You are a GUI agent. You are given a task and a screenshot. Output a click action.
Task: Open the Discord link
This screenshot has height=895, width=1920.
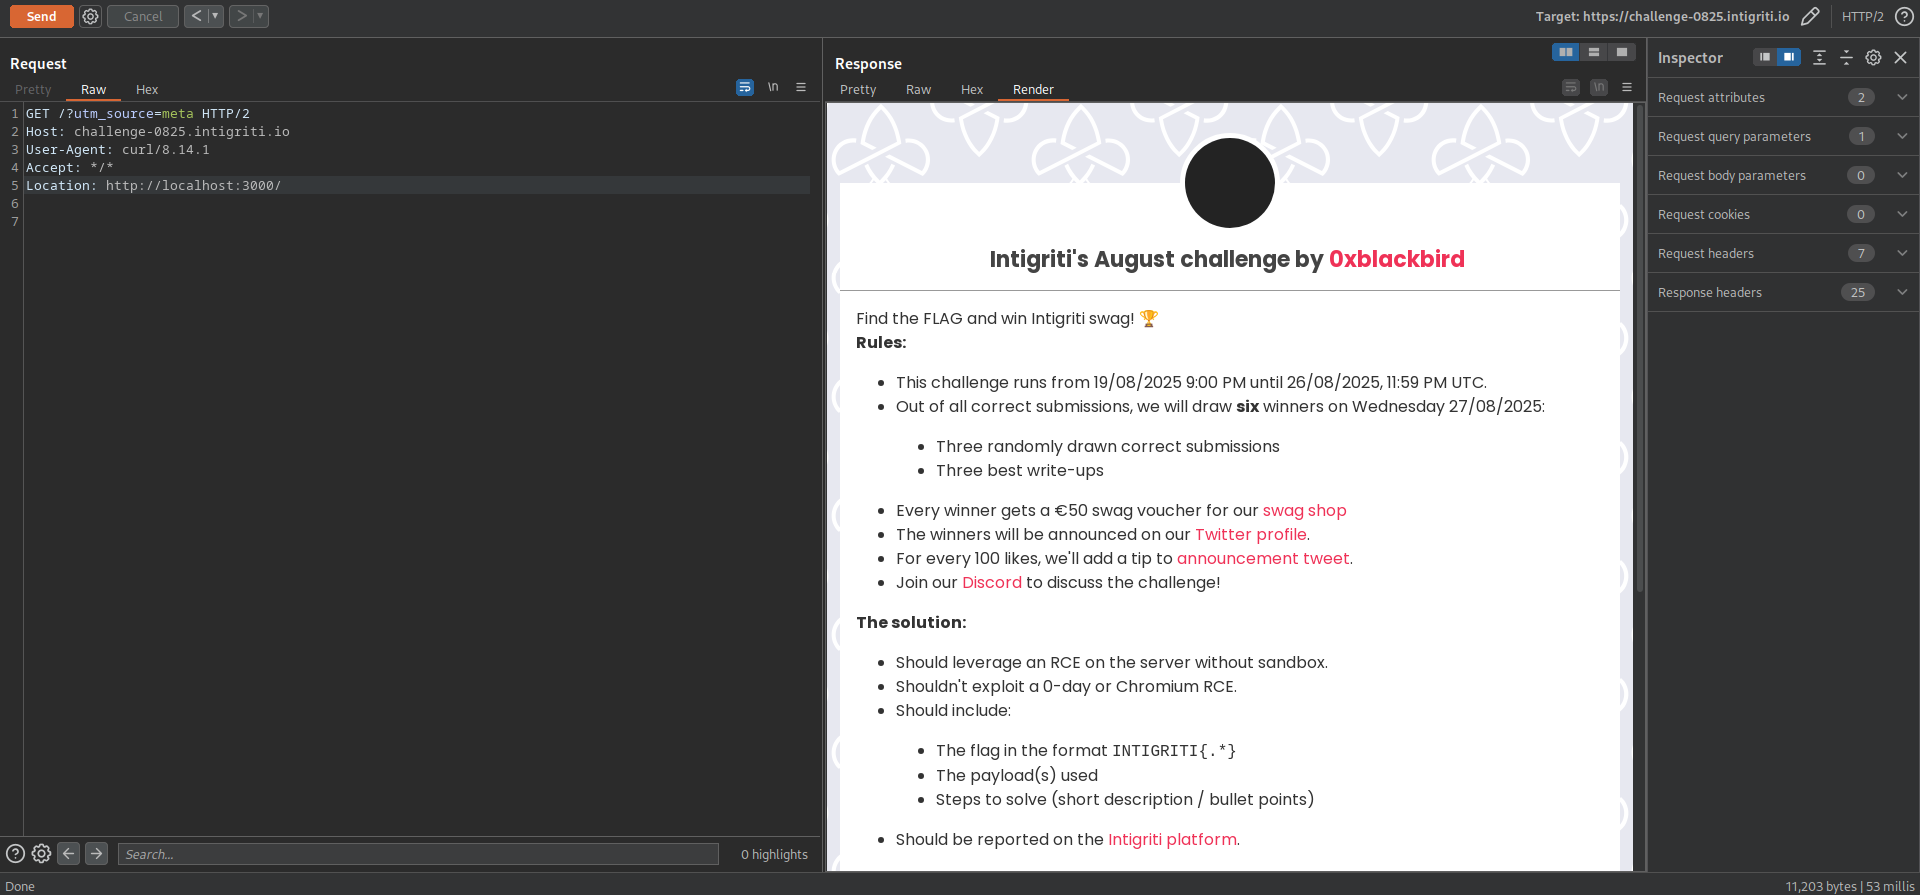click(x=991, y=582)
